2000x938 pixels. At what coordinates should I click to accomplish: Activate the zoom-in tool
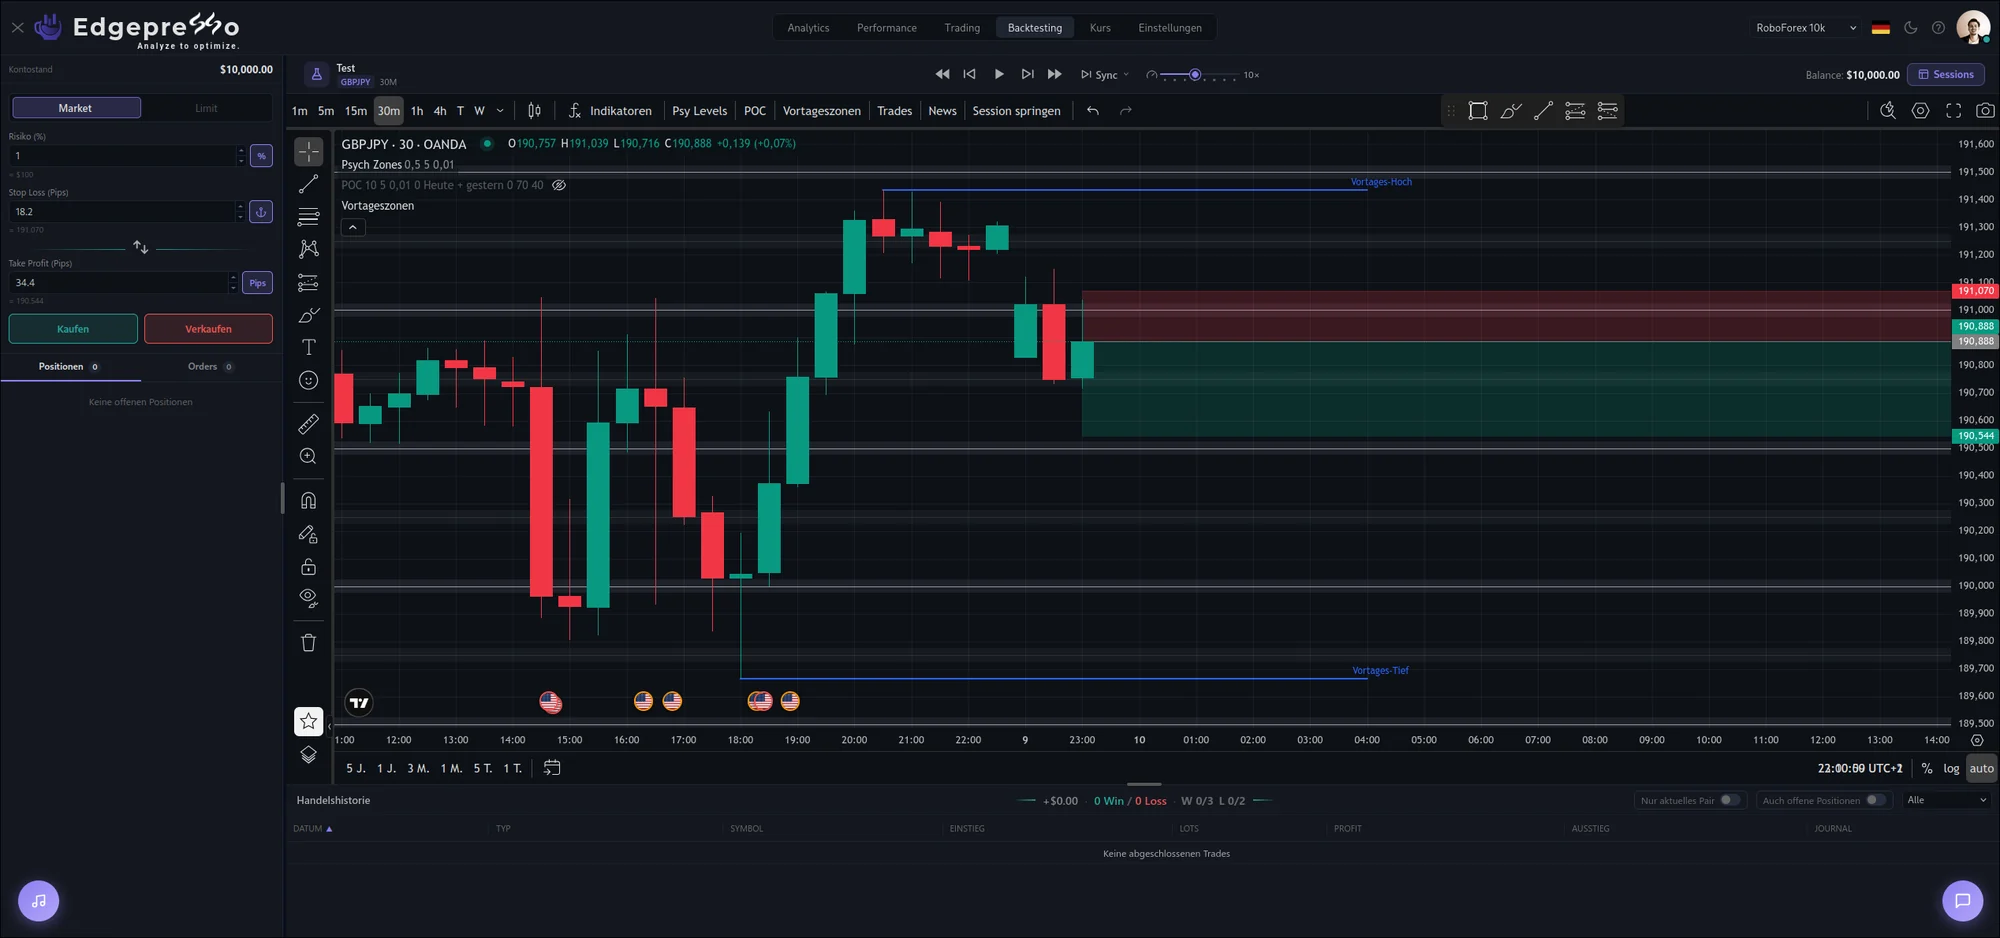coord(308,456)
